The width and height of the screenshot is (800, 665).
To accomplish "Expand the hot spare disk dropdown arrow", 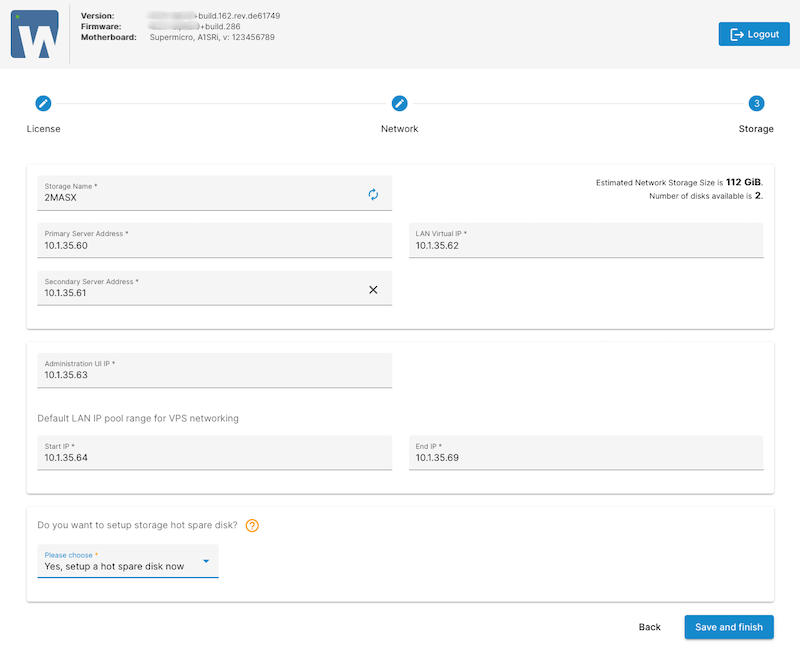I will point(206,561).
